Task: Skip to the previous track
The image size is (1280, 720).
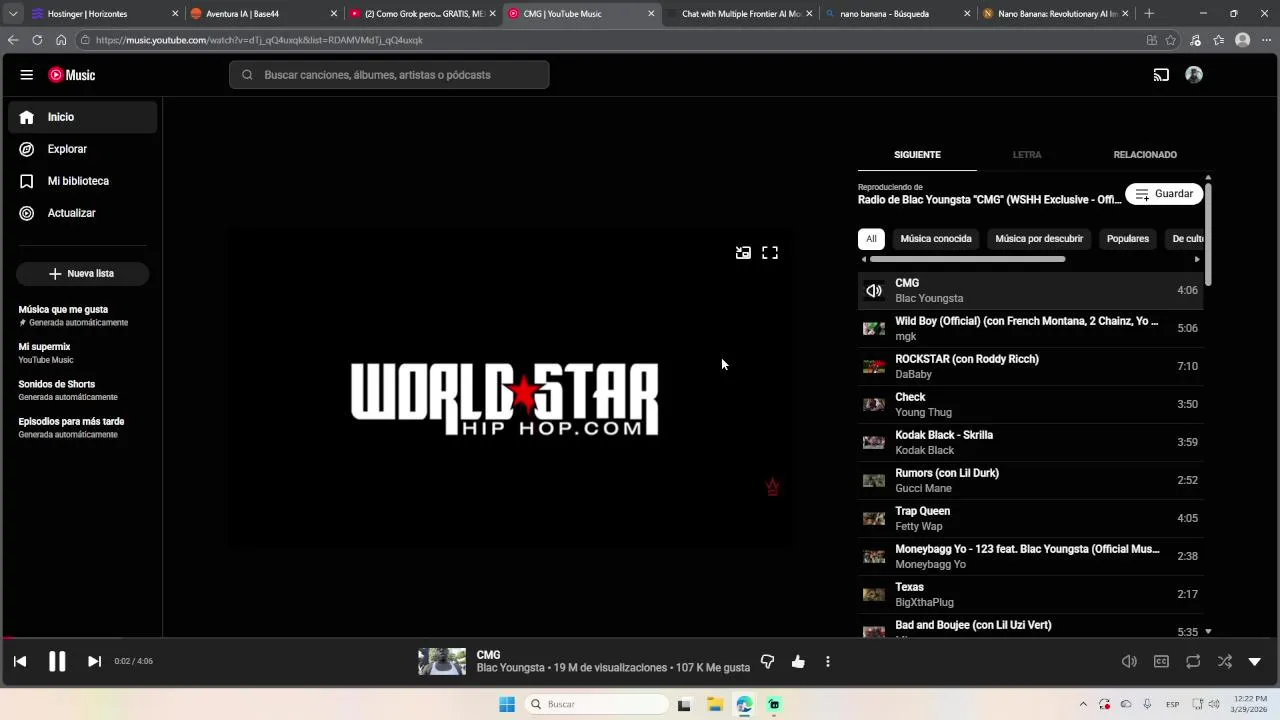Action: click(x=20, y=661)
